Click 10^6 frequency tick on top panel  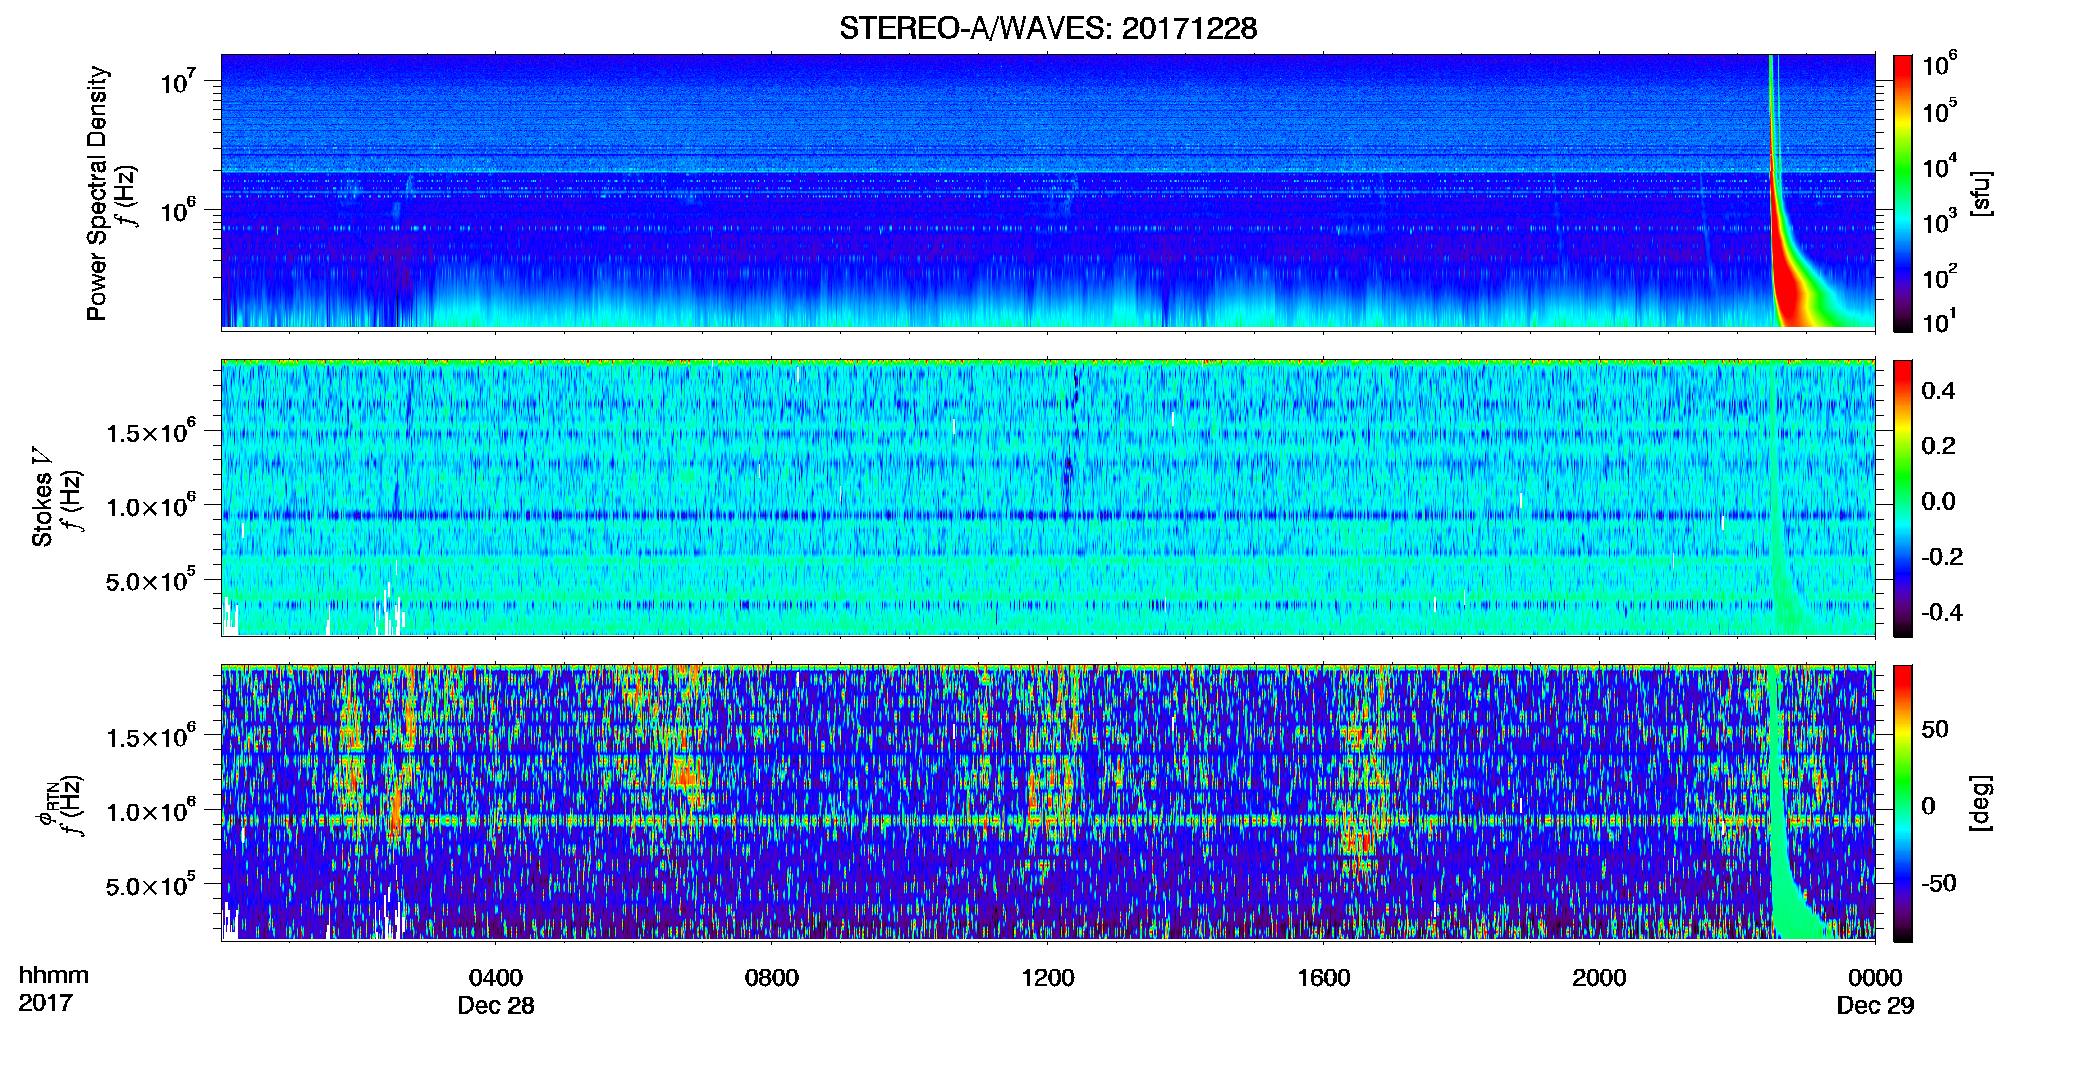(x=178, y=210)
